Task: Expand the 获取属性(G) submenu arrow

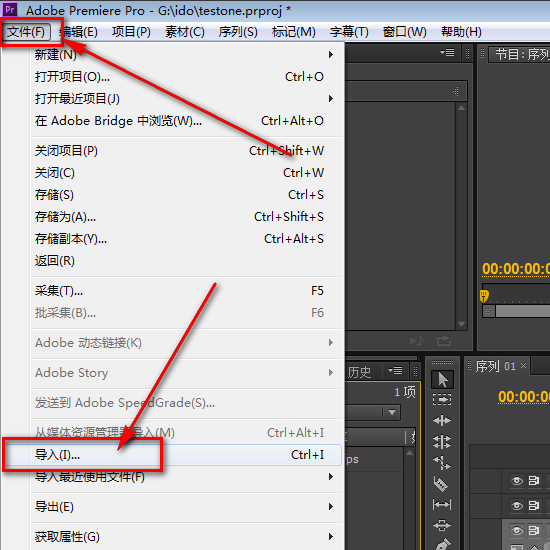Action: [x=330, y=536]
